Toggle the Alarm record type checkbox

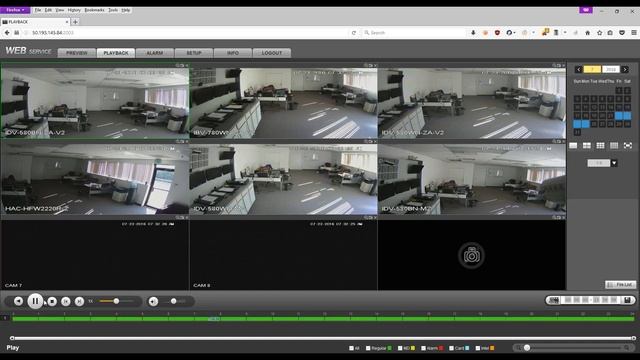click(x=423, y=348)
